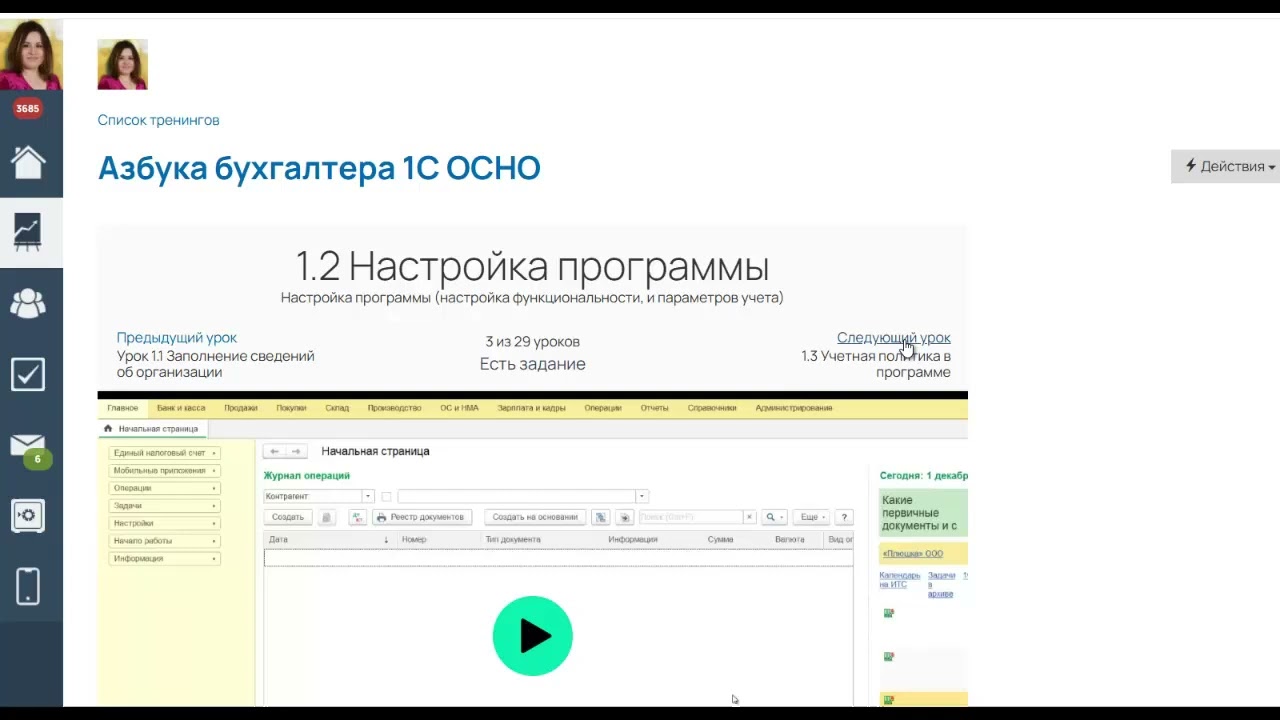
Task: Click the small avatar above Список тренингов
Action: pyautogui.click(x=122, y=64)
